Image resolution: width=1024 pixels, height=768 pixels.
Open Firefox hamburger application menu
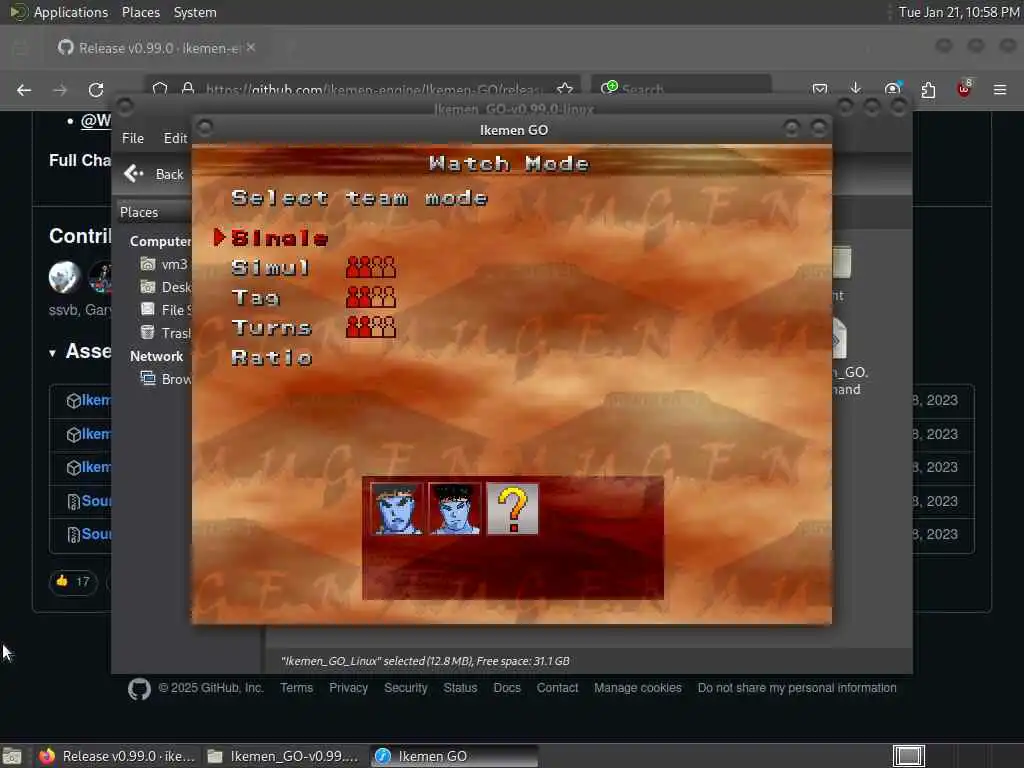[x=1000, y=89]
